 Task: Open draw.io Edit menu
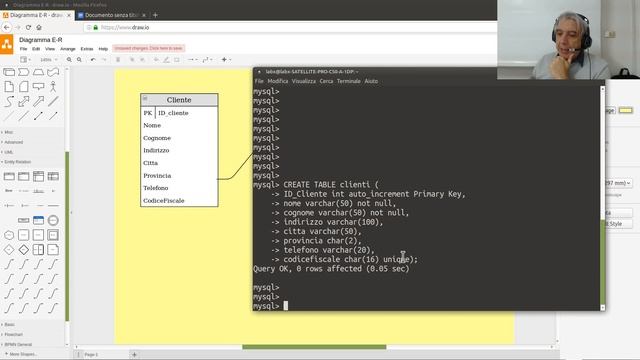click(x=36, y=49)
